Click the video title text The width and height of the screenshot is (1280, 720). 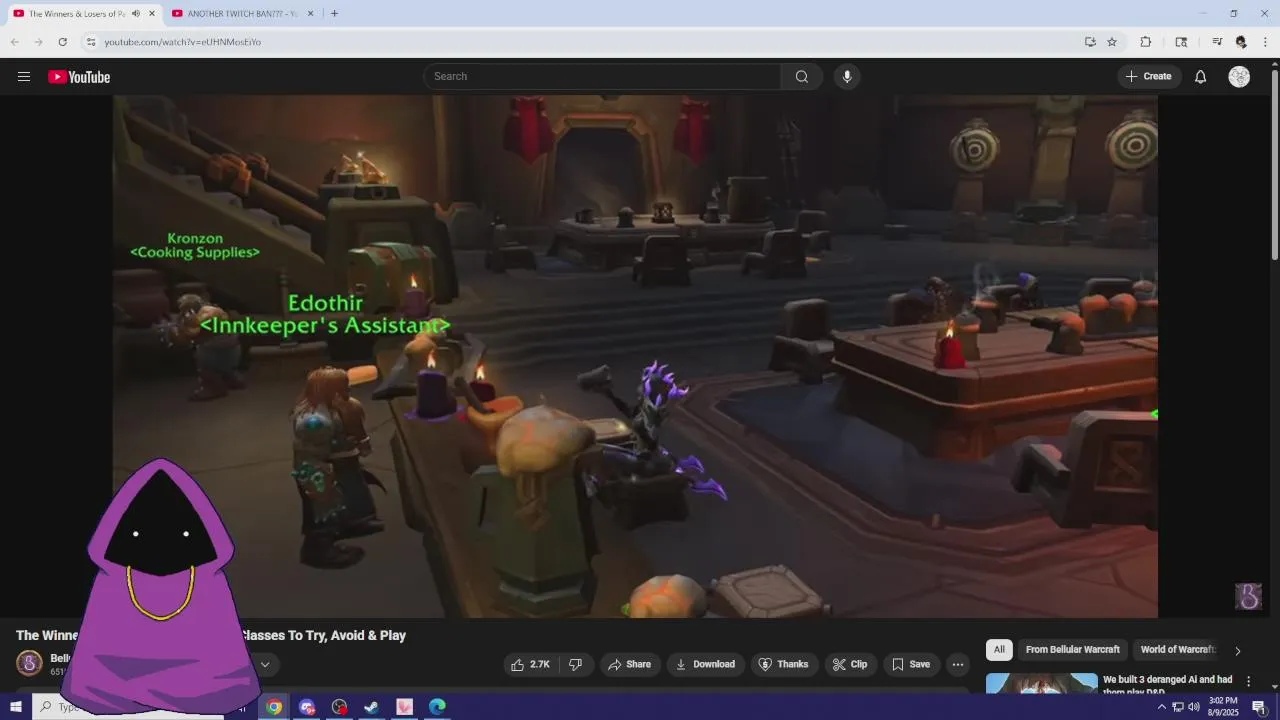click(x=211, y=636)
